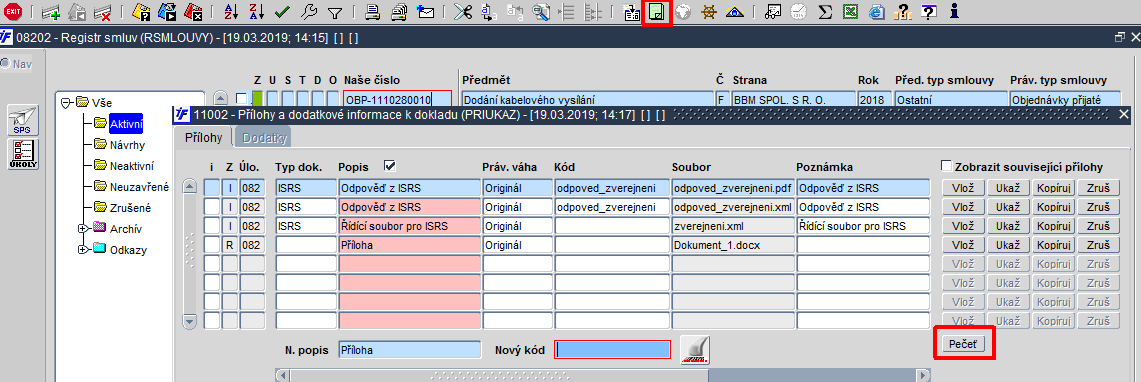The width and height of the screenshot is (1141, 382).
Task: Click the magnifier document preview icon
Action: [541, 12]
